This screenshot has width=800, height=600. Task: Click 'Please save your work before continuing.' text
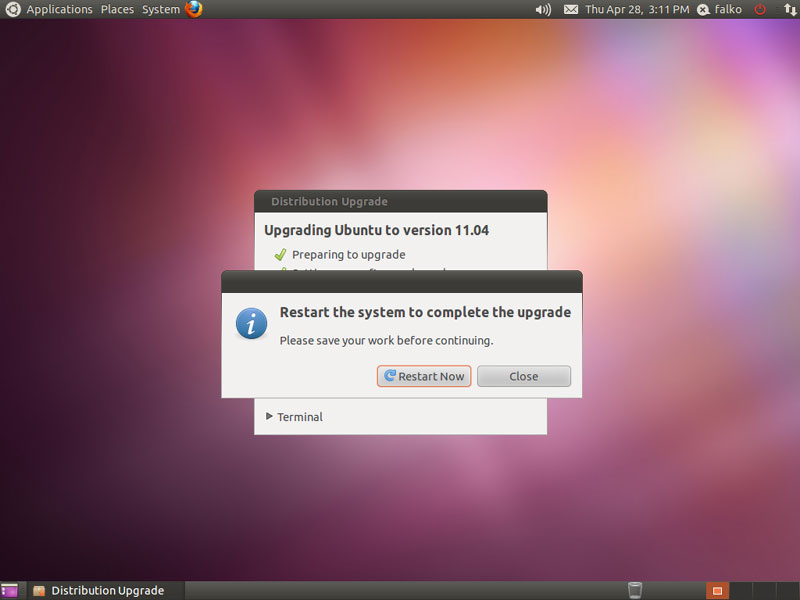(x=386, y=340)
